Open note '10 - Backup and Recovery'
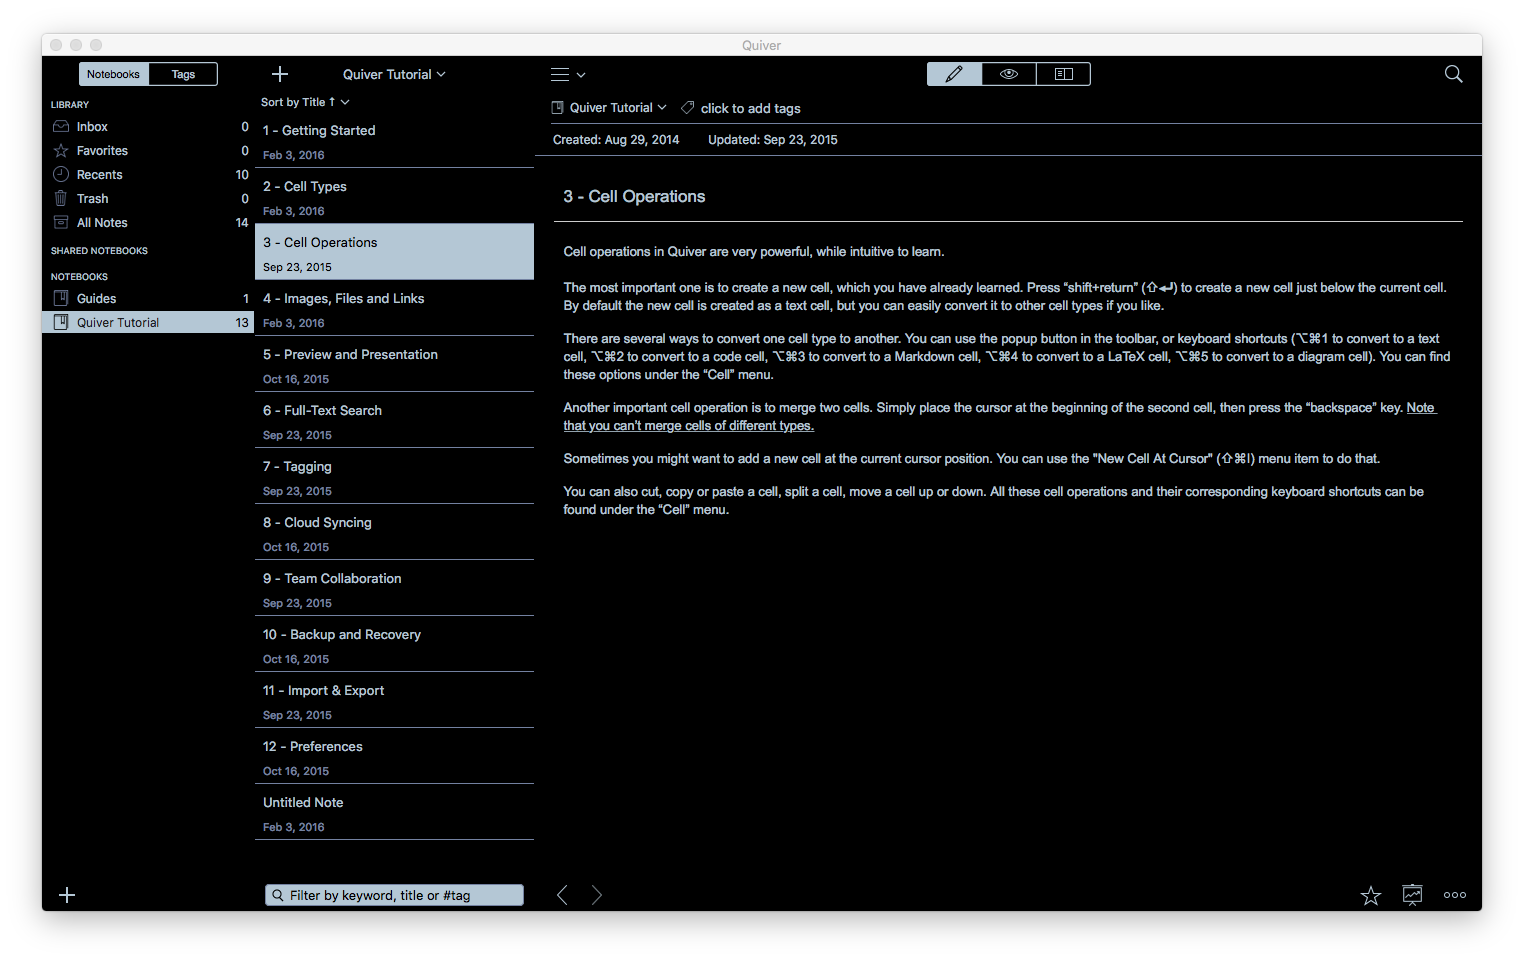1524x961 pixels. point(394,644)
